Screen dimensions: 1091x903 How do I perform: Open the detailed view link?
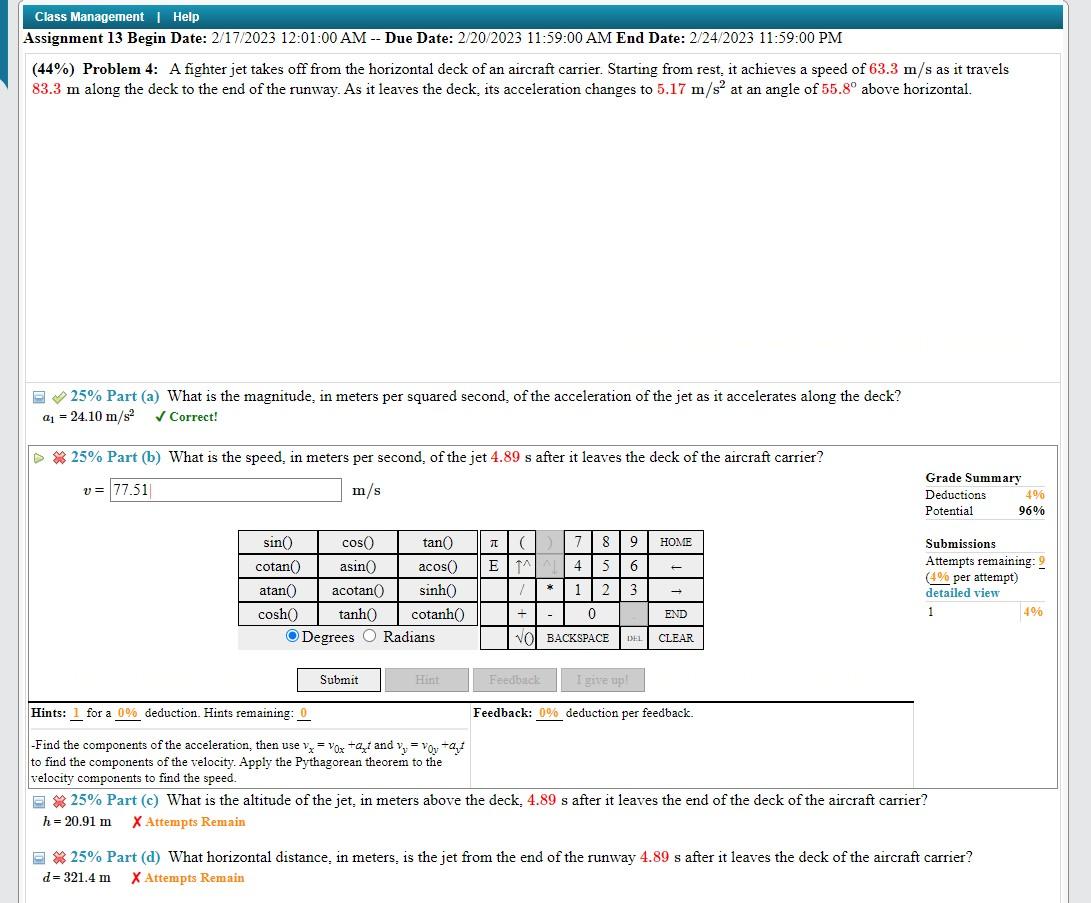click(961, 592)
